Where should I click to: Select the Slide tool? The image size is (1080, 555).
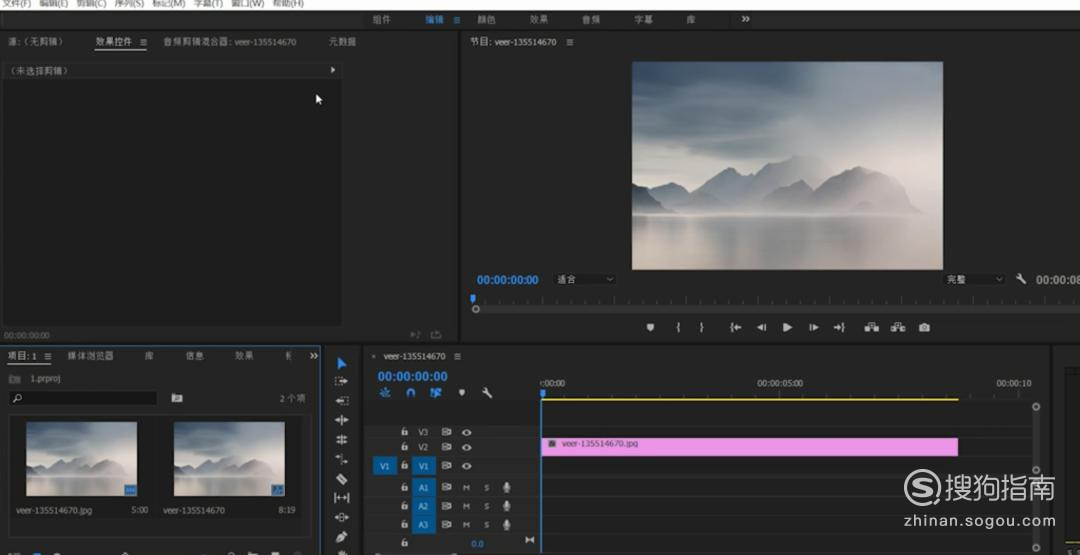tap(342, 517)
